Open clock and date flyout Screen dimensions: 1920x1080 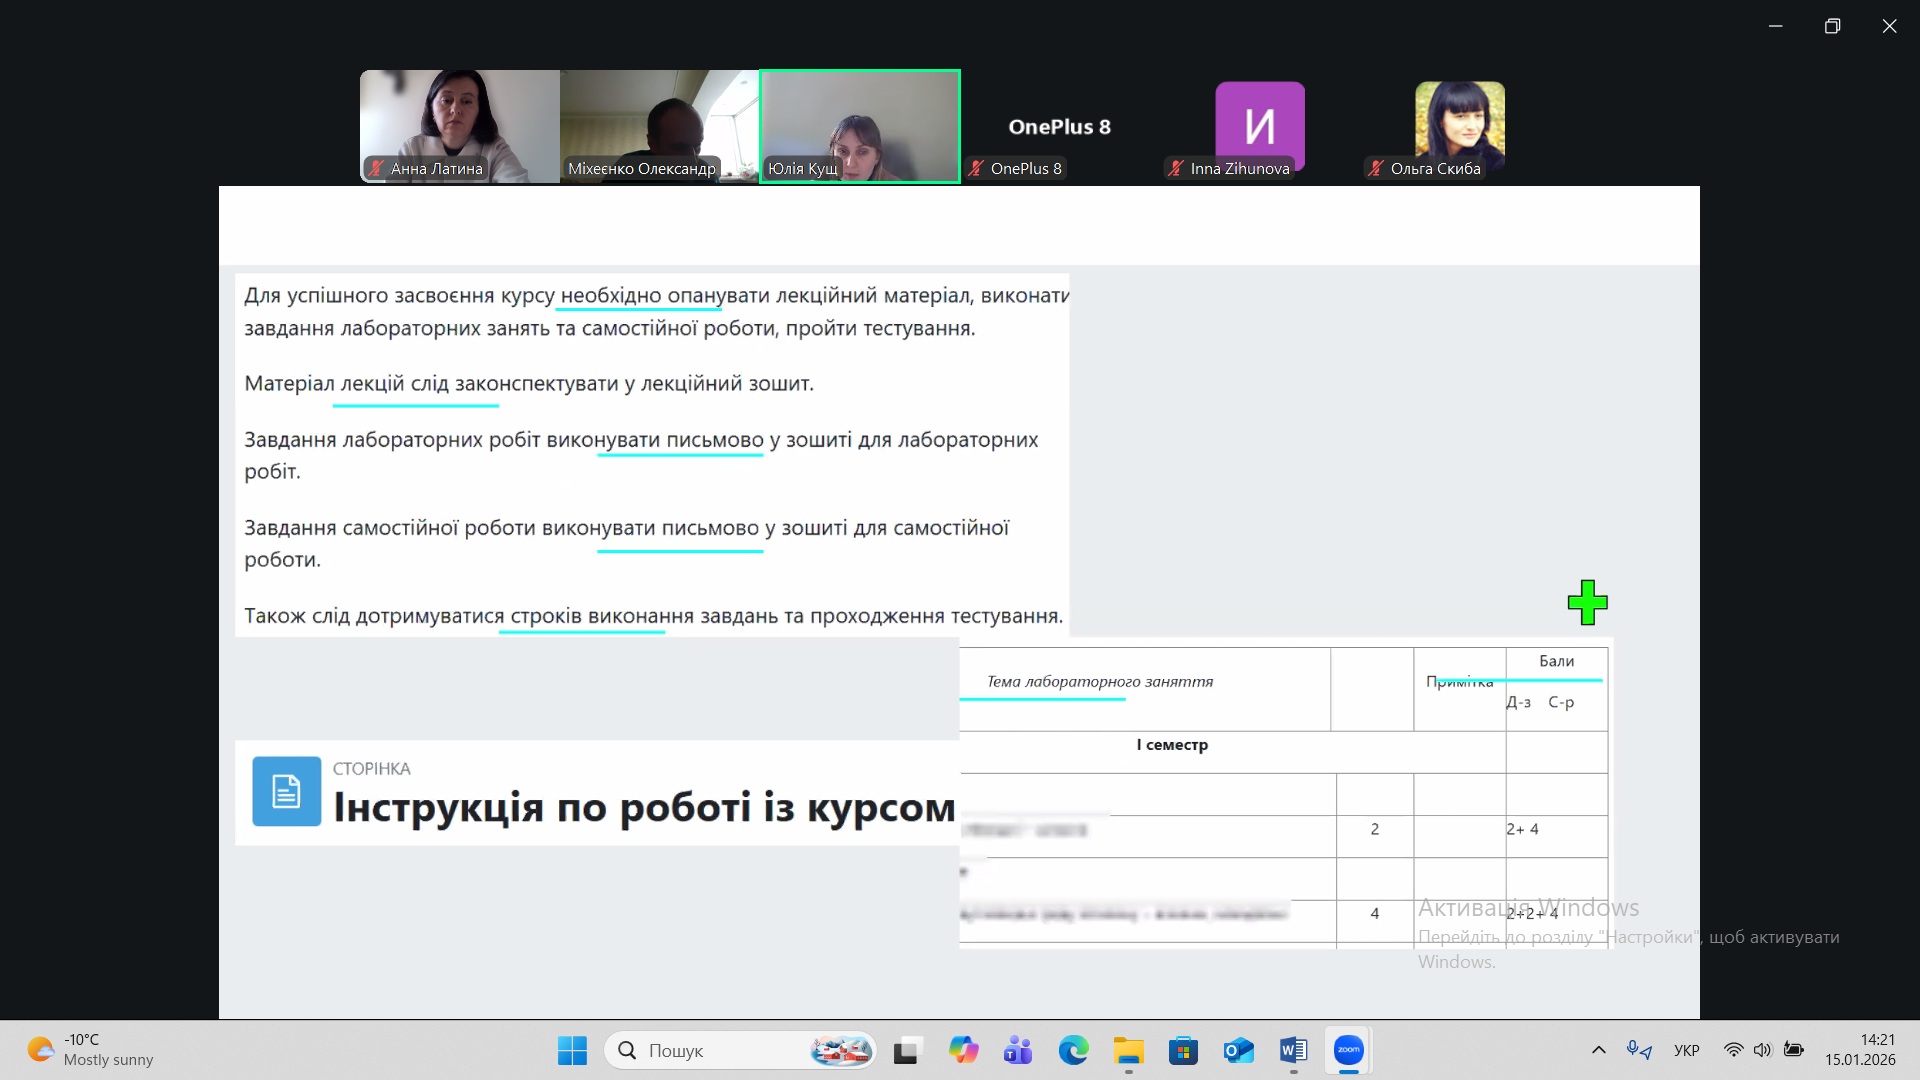point(1859,1050)
